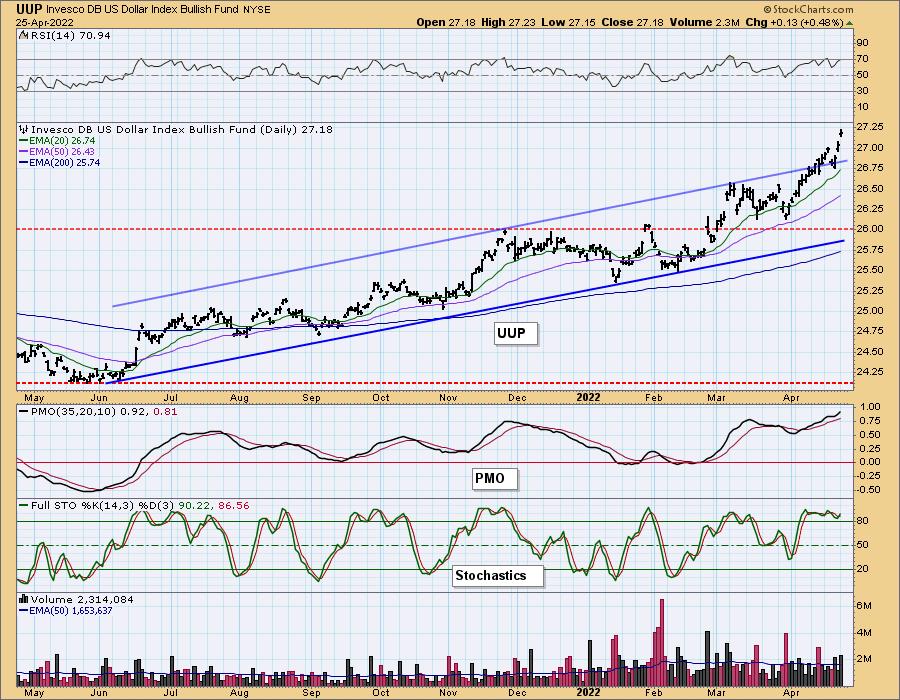Click the RSI 70 level axis label
The image size is (900, 700).
863,59
